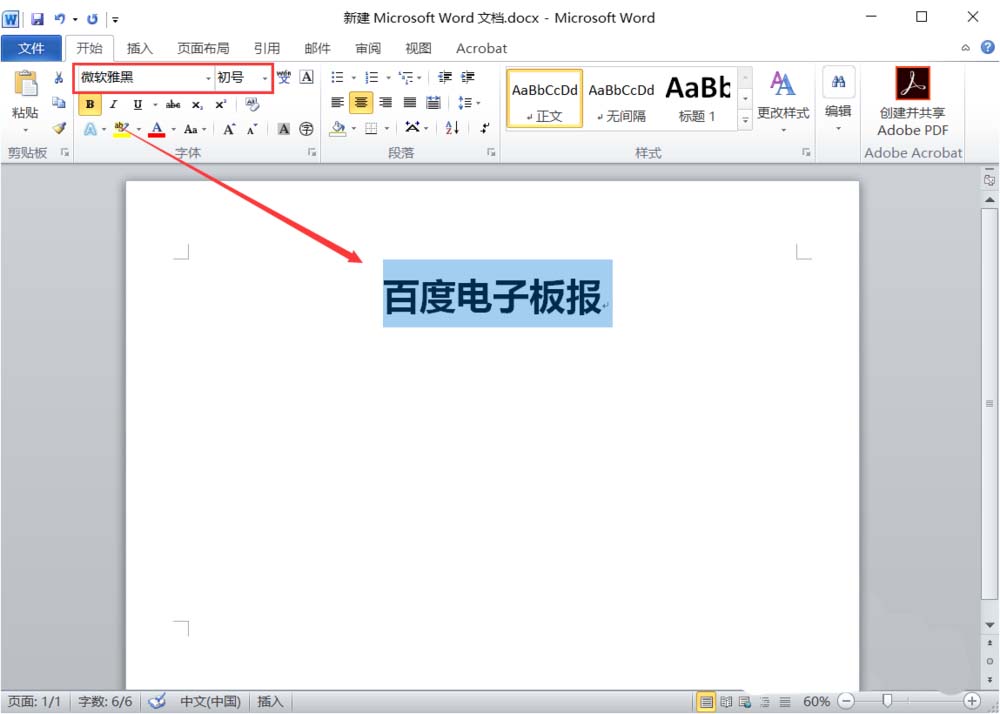
Task: Click the Save icon in quick access toolbar
Action: tap(38, 19)
